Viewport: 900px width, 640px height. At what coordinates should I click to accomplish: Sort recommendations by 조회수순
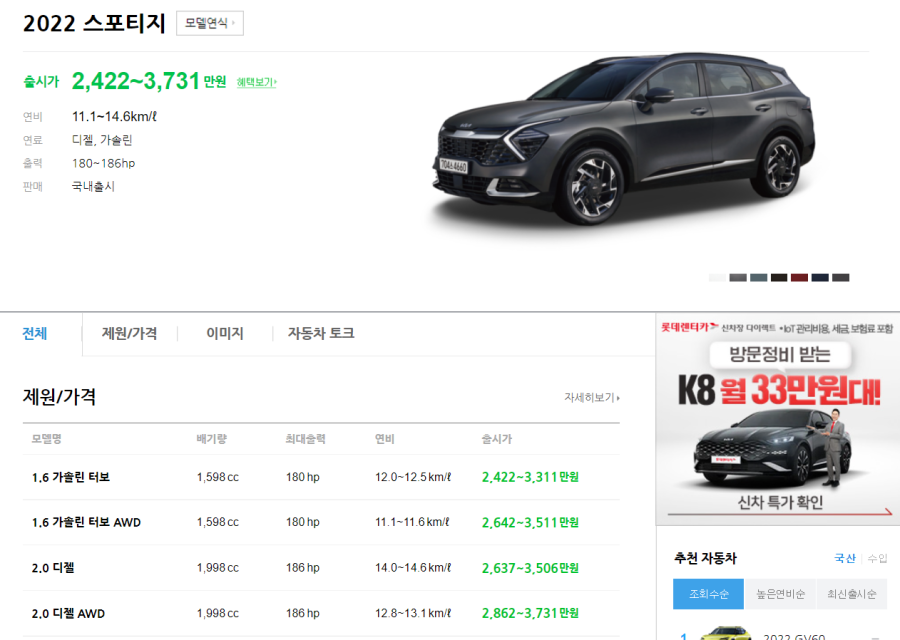[x=708, y=594]
